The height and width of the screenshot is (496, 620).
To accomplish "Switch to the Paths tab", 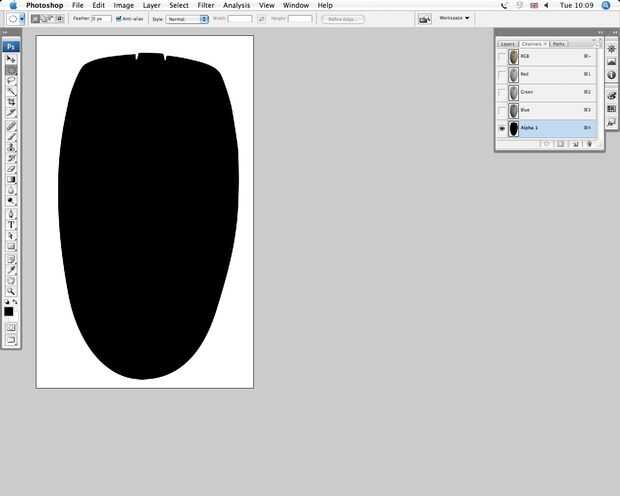I will click(x=558, y=44).
